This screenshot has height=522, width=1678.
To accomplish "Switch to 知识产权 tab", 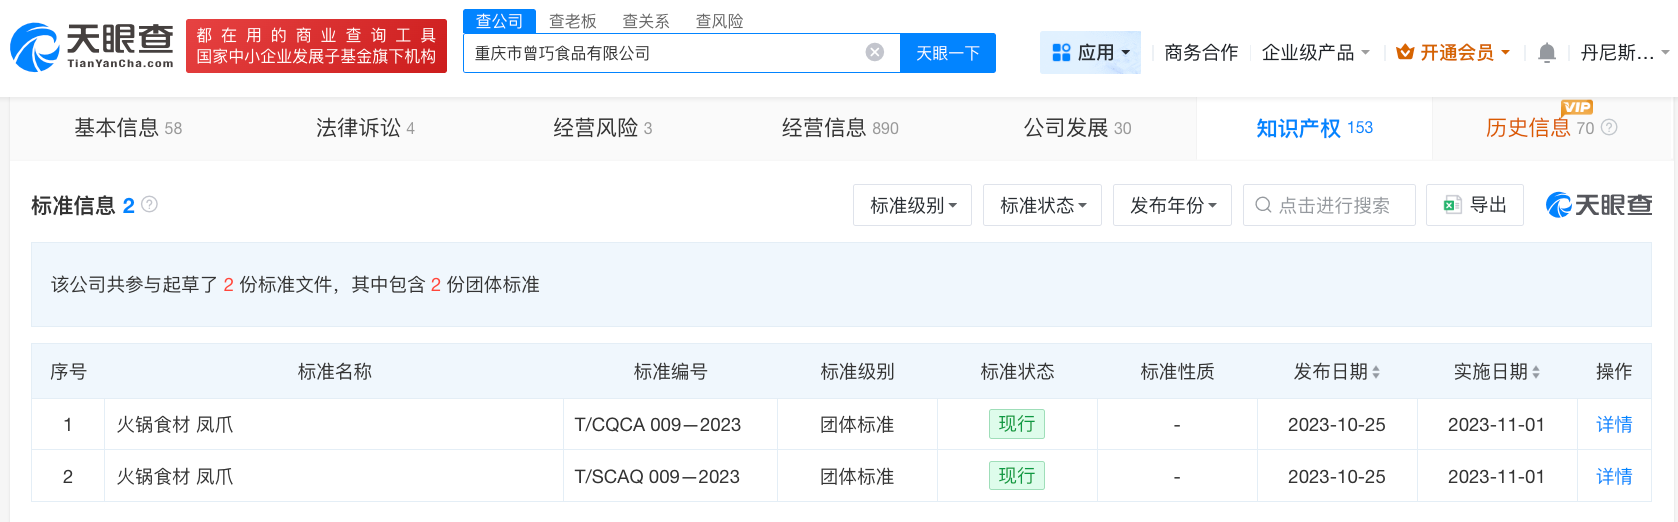I will coord(1314,128).
